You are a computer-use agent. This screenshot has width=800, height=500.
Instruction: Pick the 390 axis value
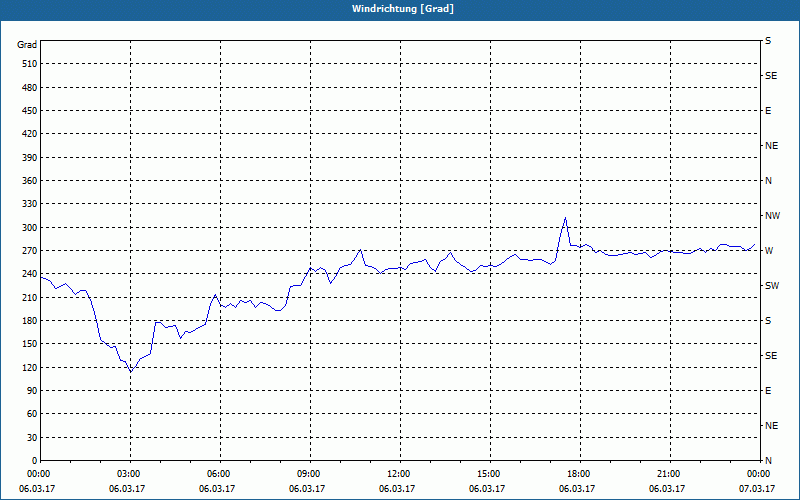[30, 158]
